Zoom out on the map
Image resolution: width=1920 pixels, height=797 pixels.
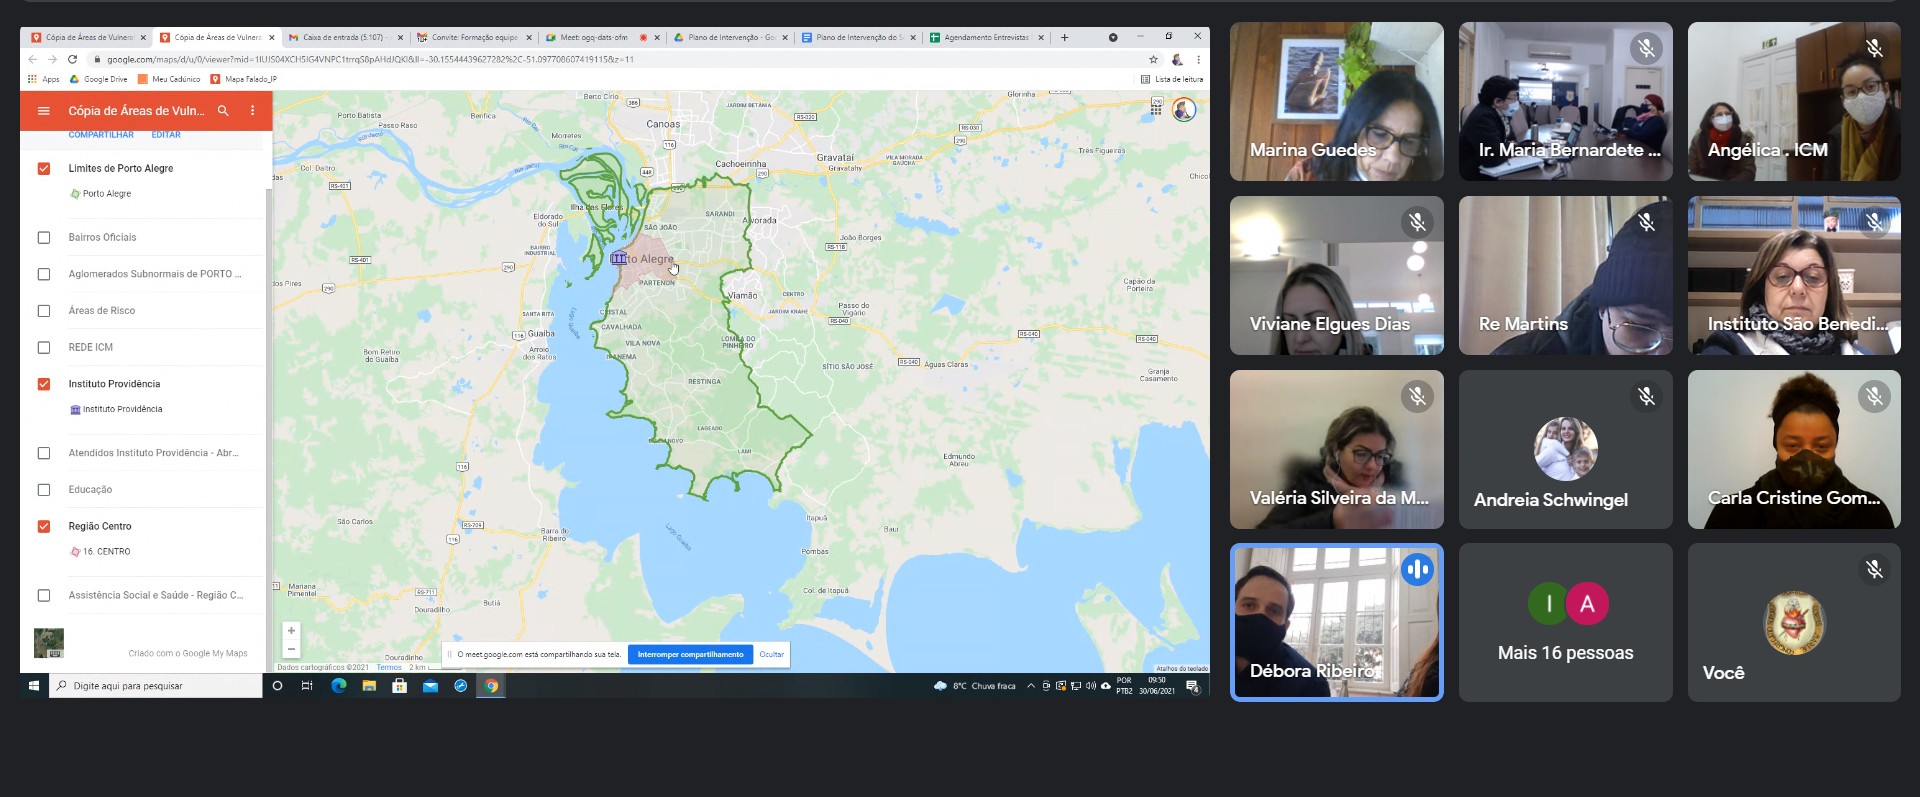[x=291, y=649]
